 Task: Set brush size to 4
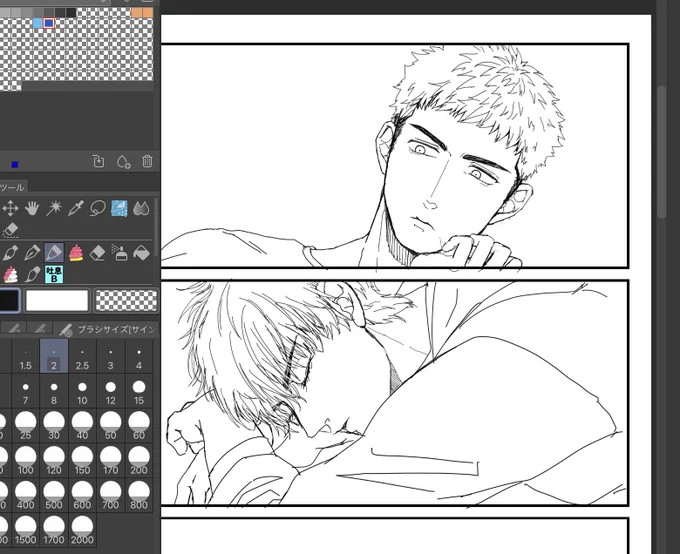(x=139, y=357)
